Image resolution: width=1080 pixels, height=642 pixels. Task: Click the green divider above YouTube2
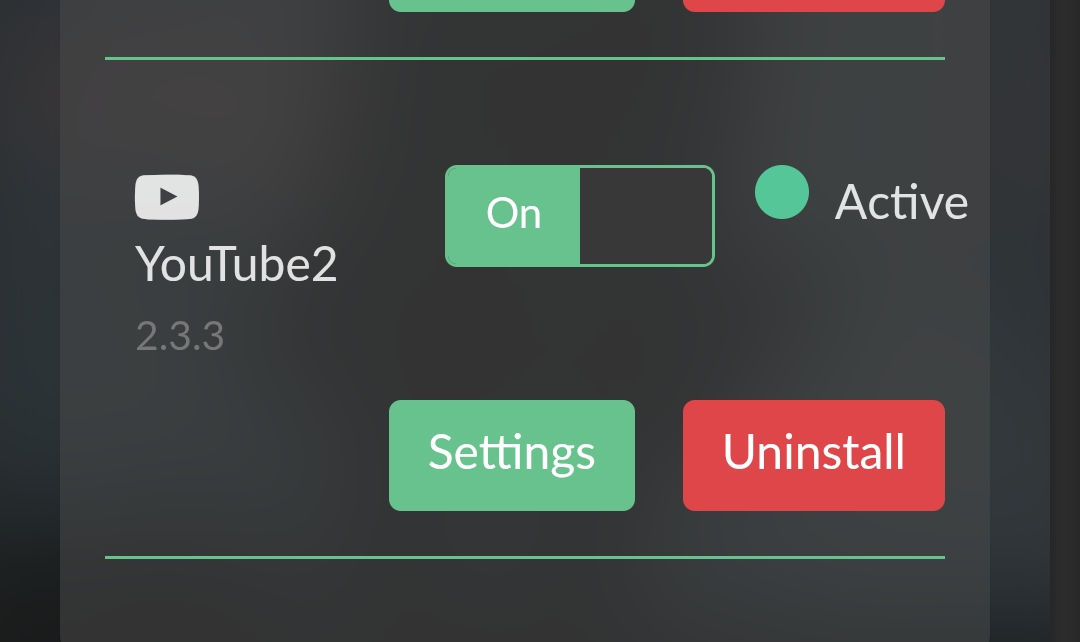(524, 59)
